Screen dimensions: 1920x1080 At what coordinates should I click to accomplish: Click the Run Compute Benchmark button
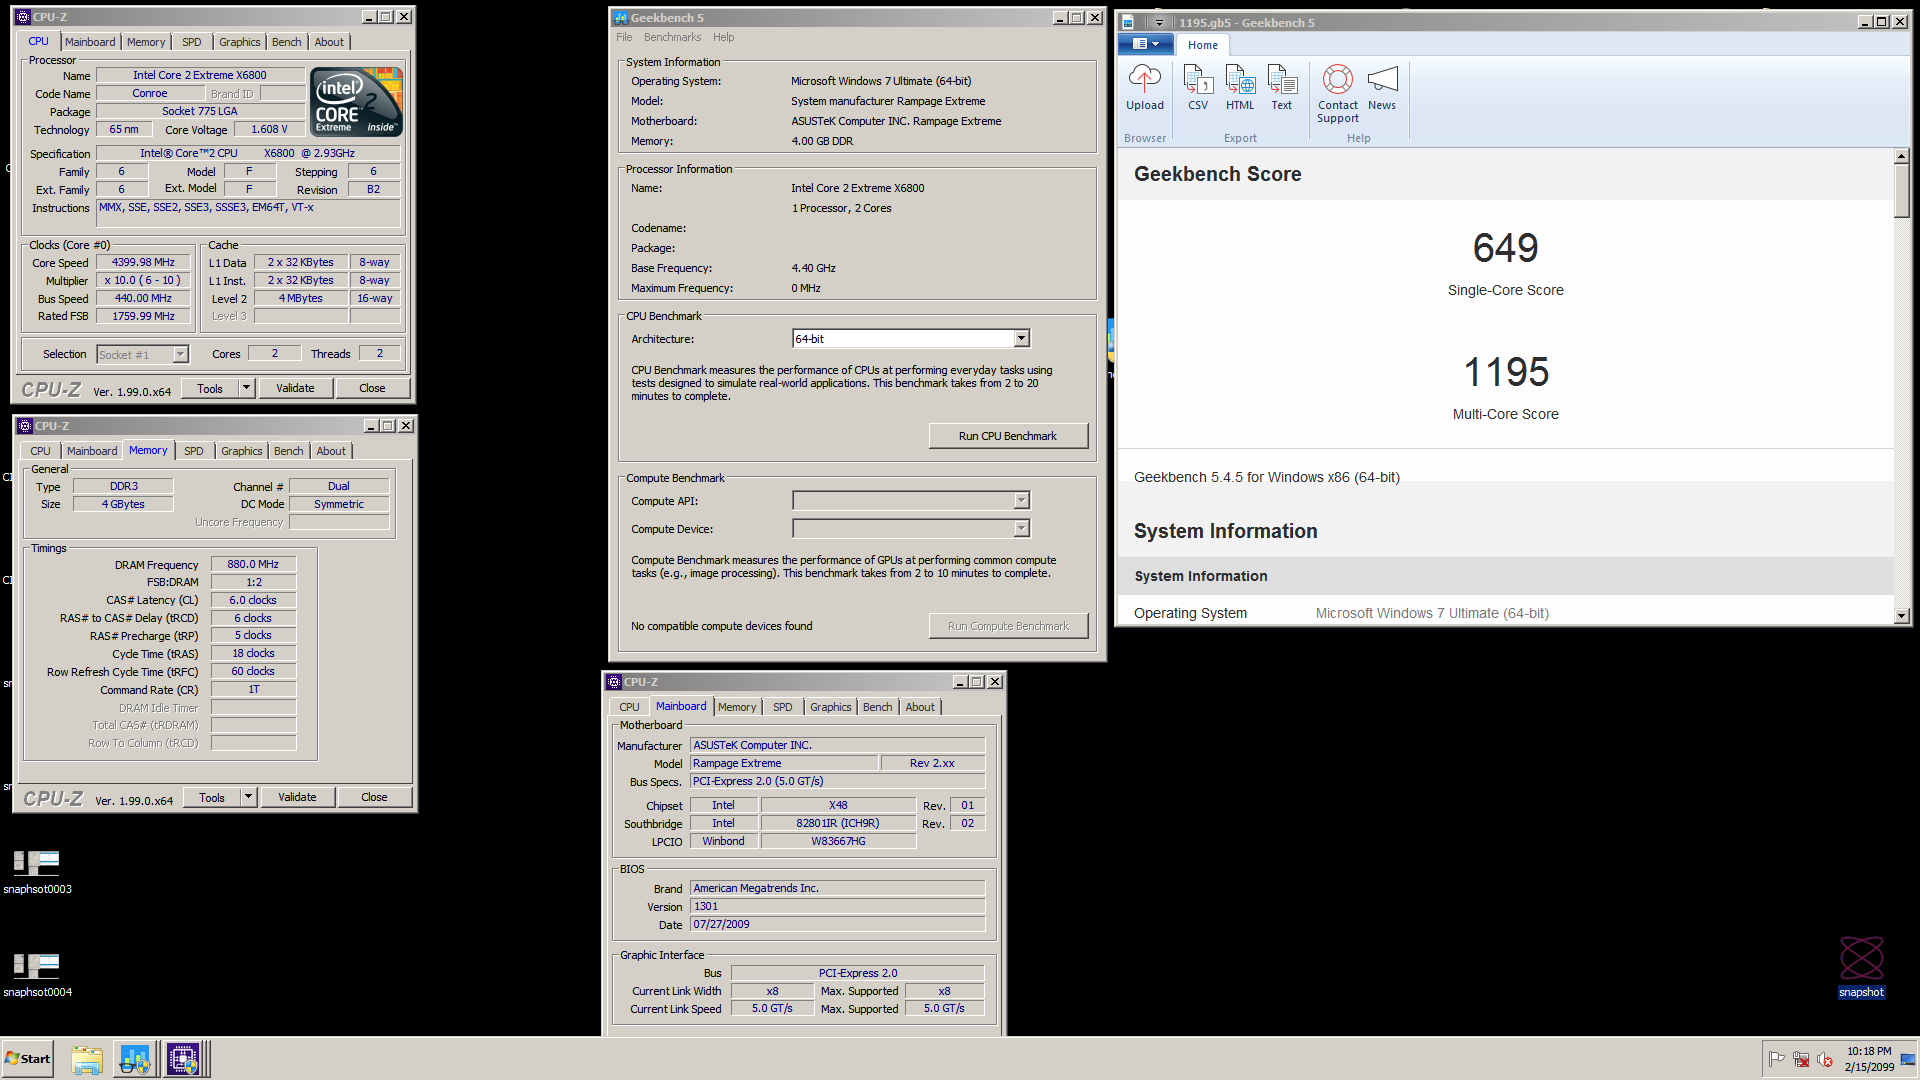[1008, 626]
